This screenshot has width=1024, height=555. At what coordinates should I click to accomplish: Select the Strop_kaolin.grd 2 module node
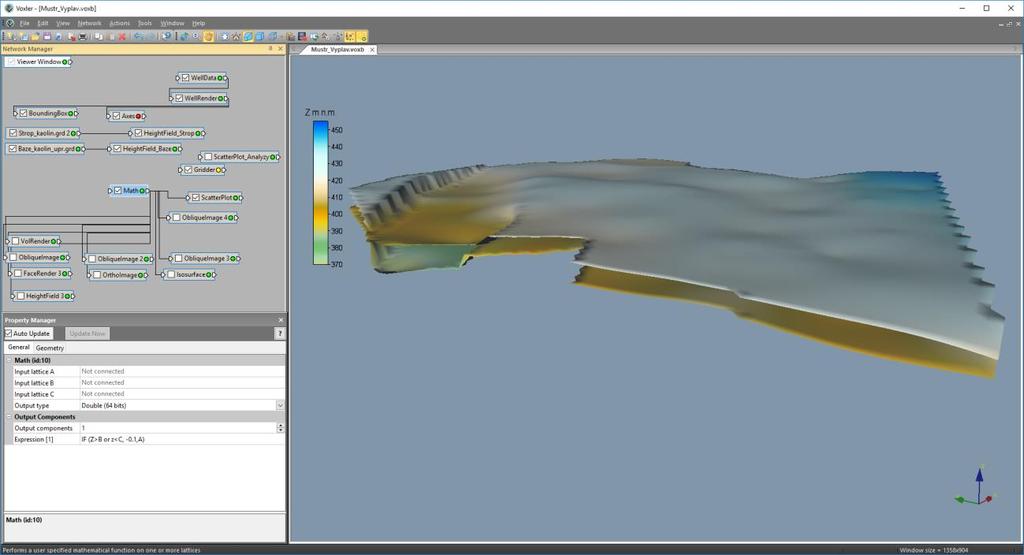[x=44, y=133]
